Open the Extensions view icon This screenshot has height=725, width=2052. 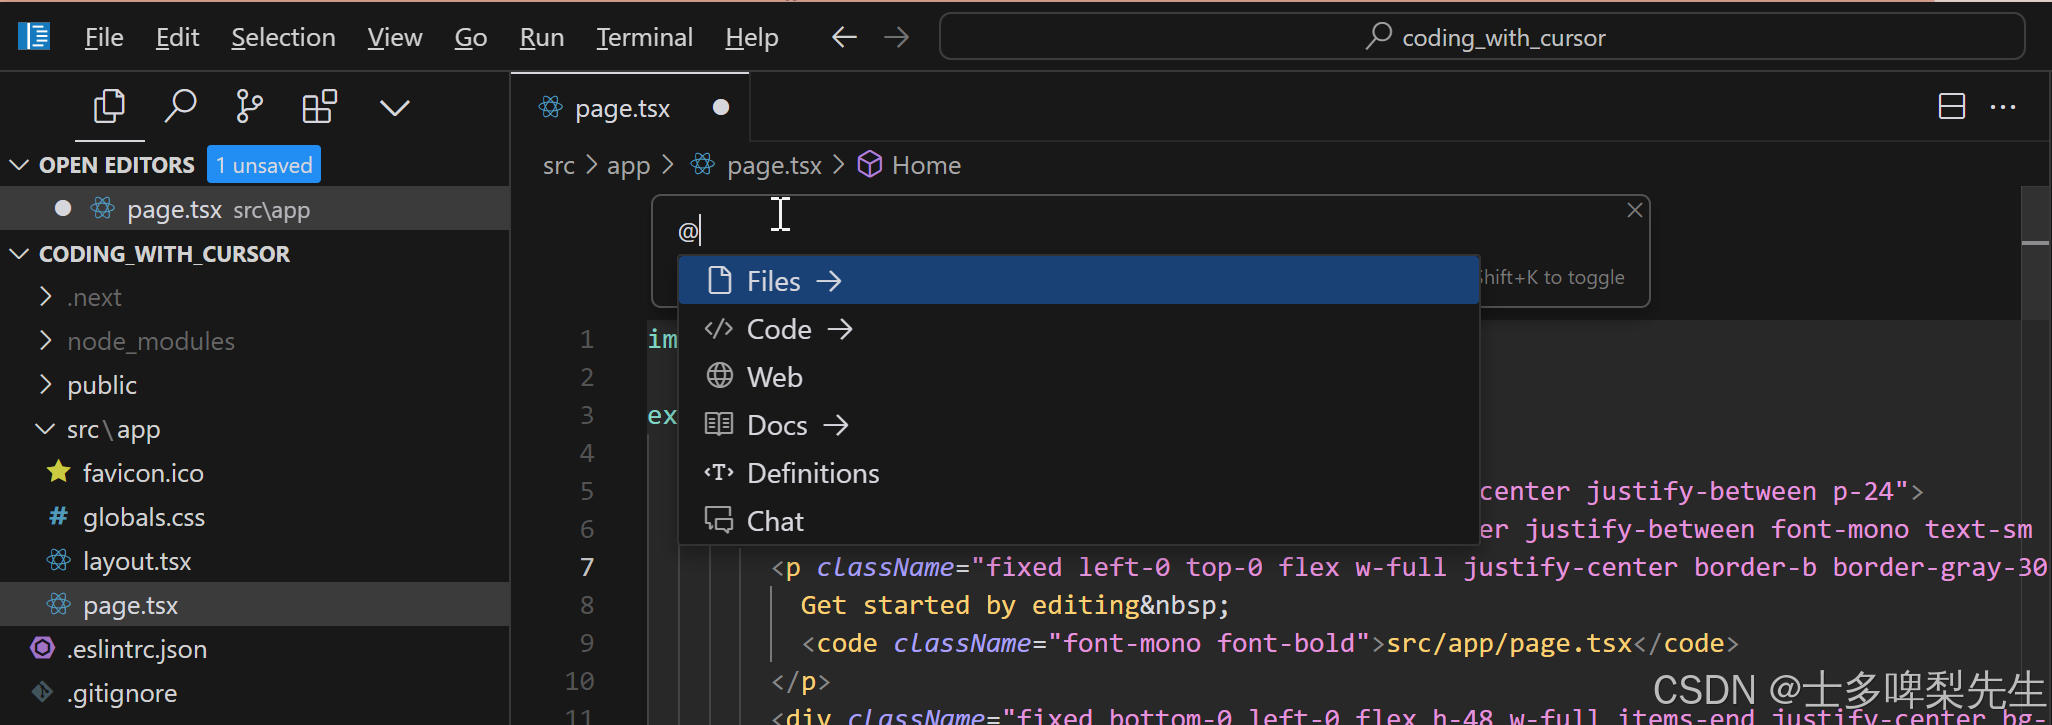319,106
